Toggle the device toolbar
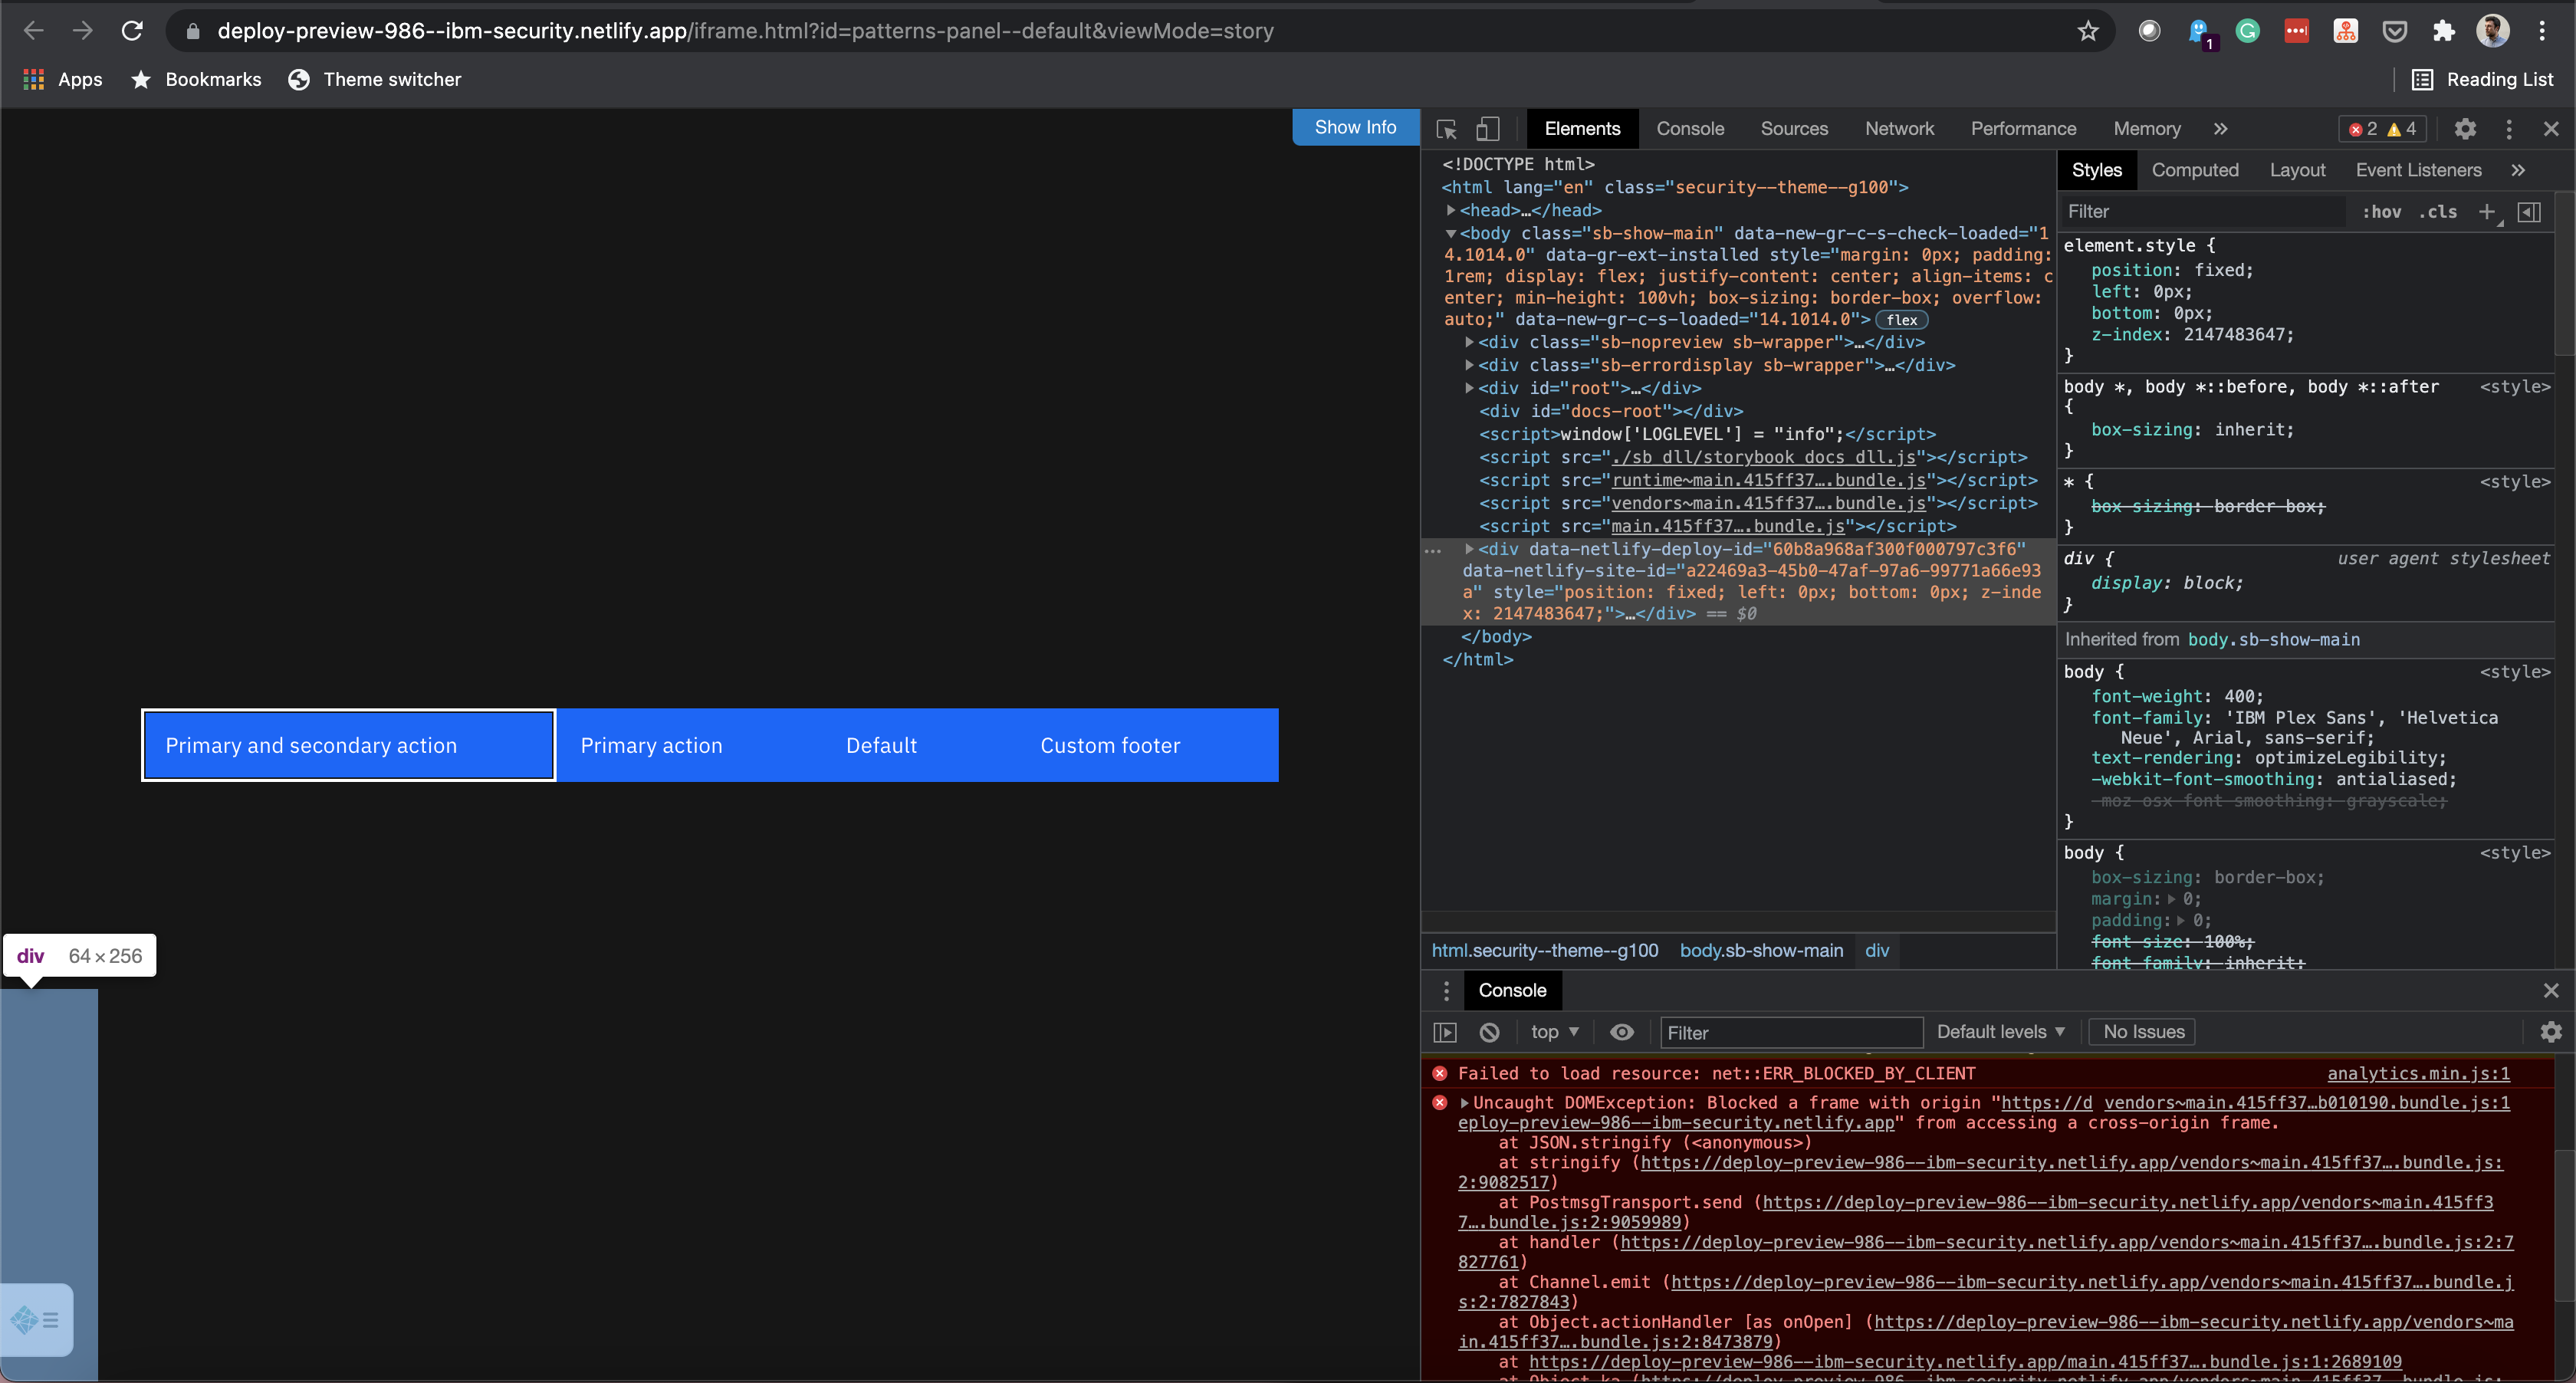This screenshot has width=2576, height=1383. pyautogui.click(x=1488, y=128)
